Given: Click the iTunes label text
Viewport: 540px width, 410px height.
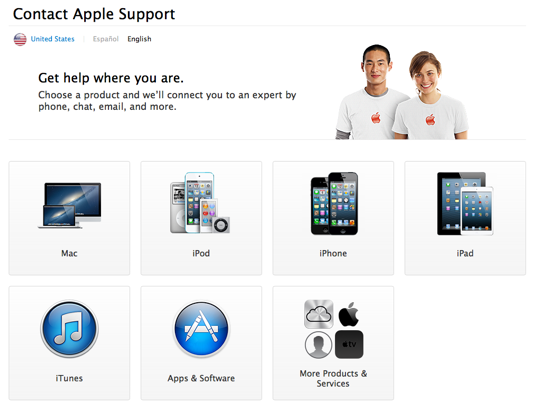Looking at the screenshot, I should click(69, 378).
